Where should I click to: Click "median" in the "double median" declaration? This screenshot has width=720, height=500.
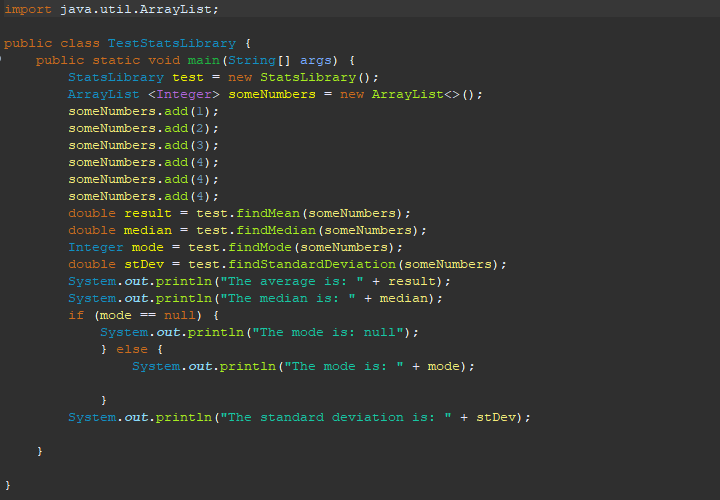(148, 230)
